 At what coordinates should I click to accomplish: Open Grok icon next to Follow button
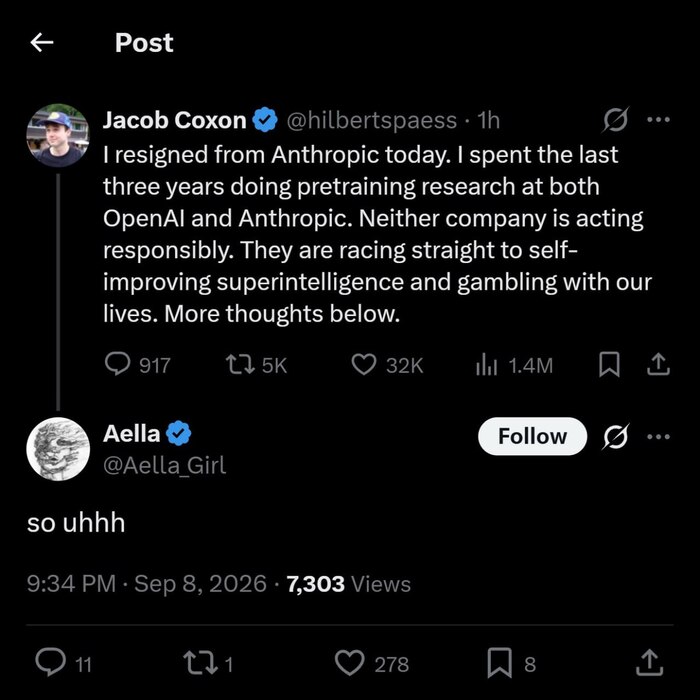pos(616,436)
